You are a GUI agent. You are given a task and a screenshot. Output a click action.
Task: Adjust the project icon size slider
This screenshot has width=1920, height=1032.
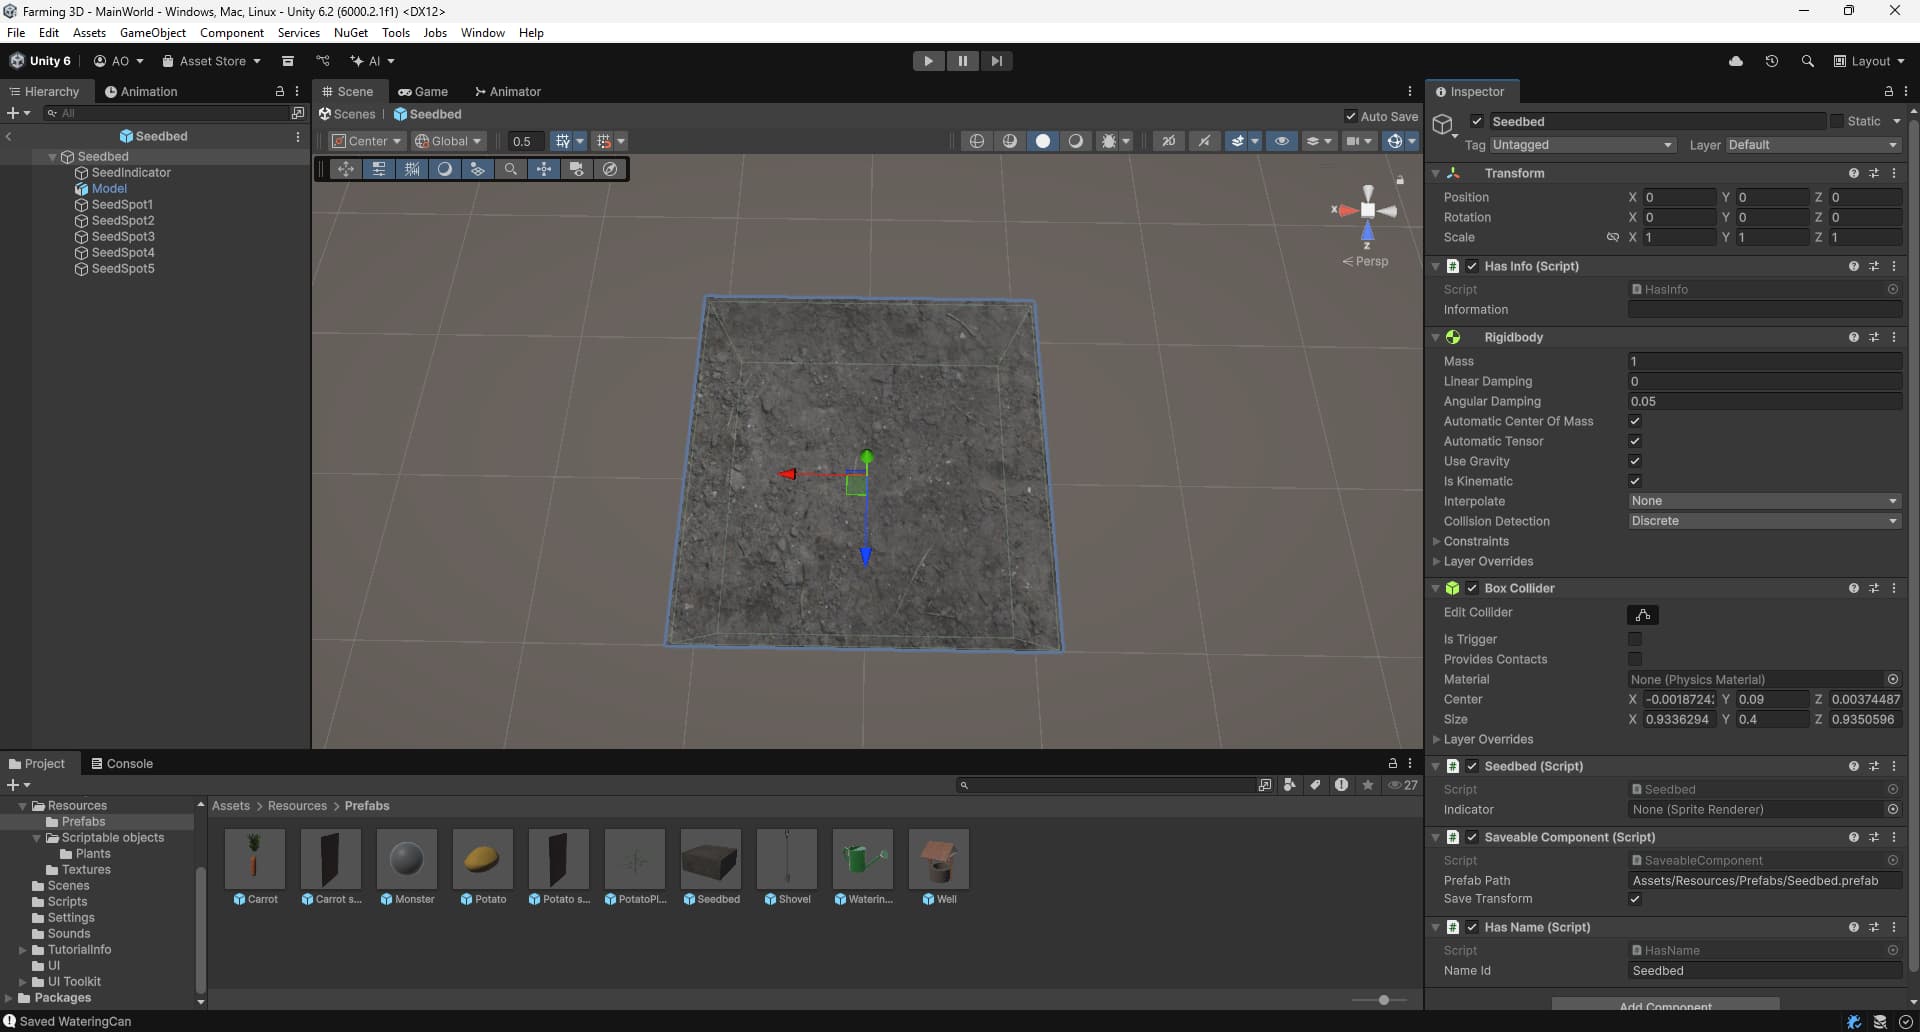[x=1383, y=1000]
